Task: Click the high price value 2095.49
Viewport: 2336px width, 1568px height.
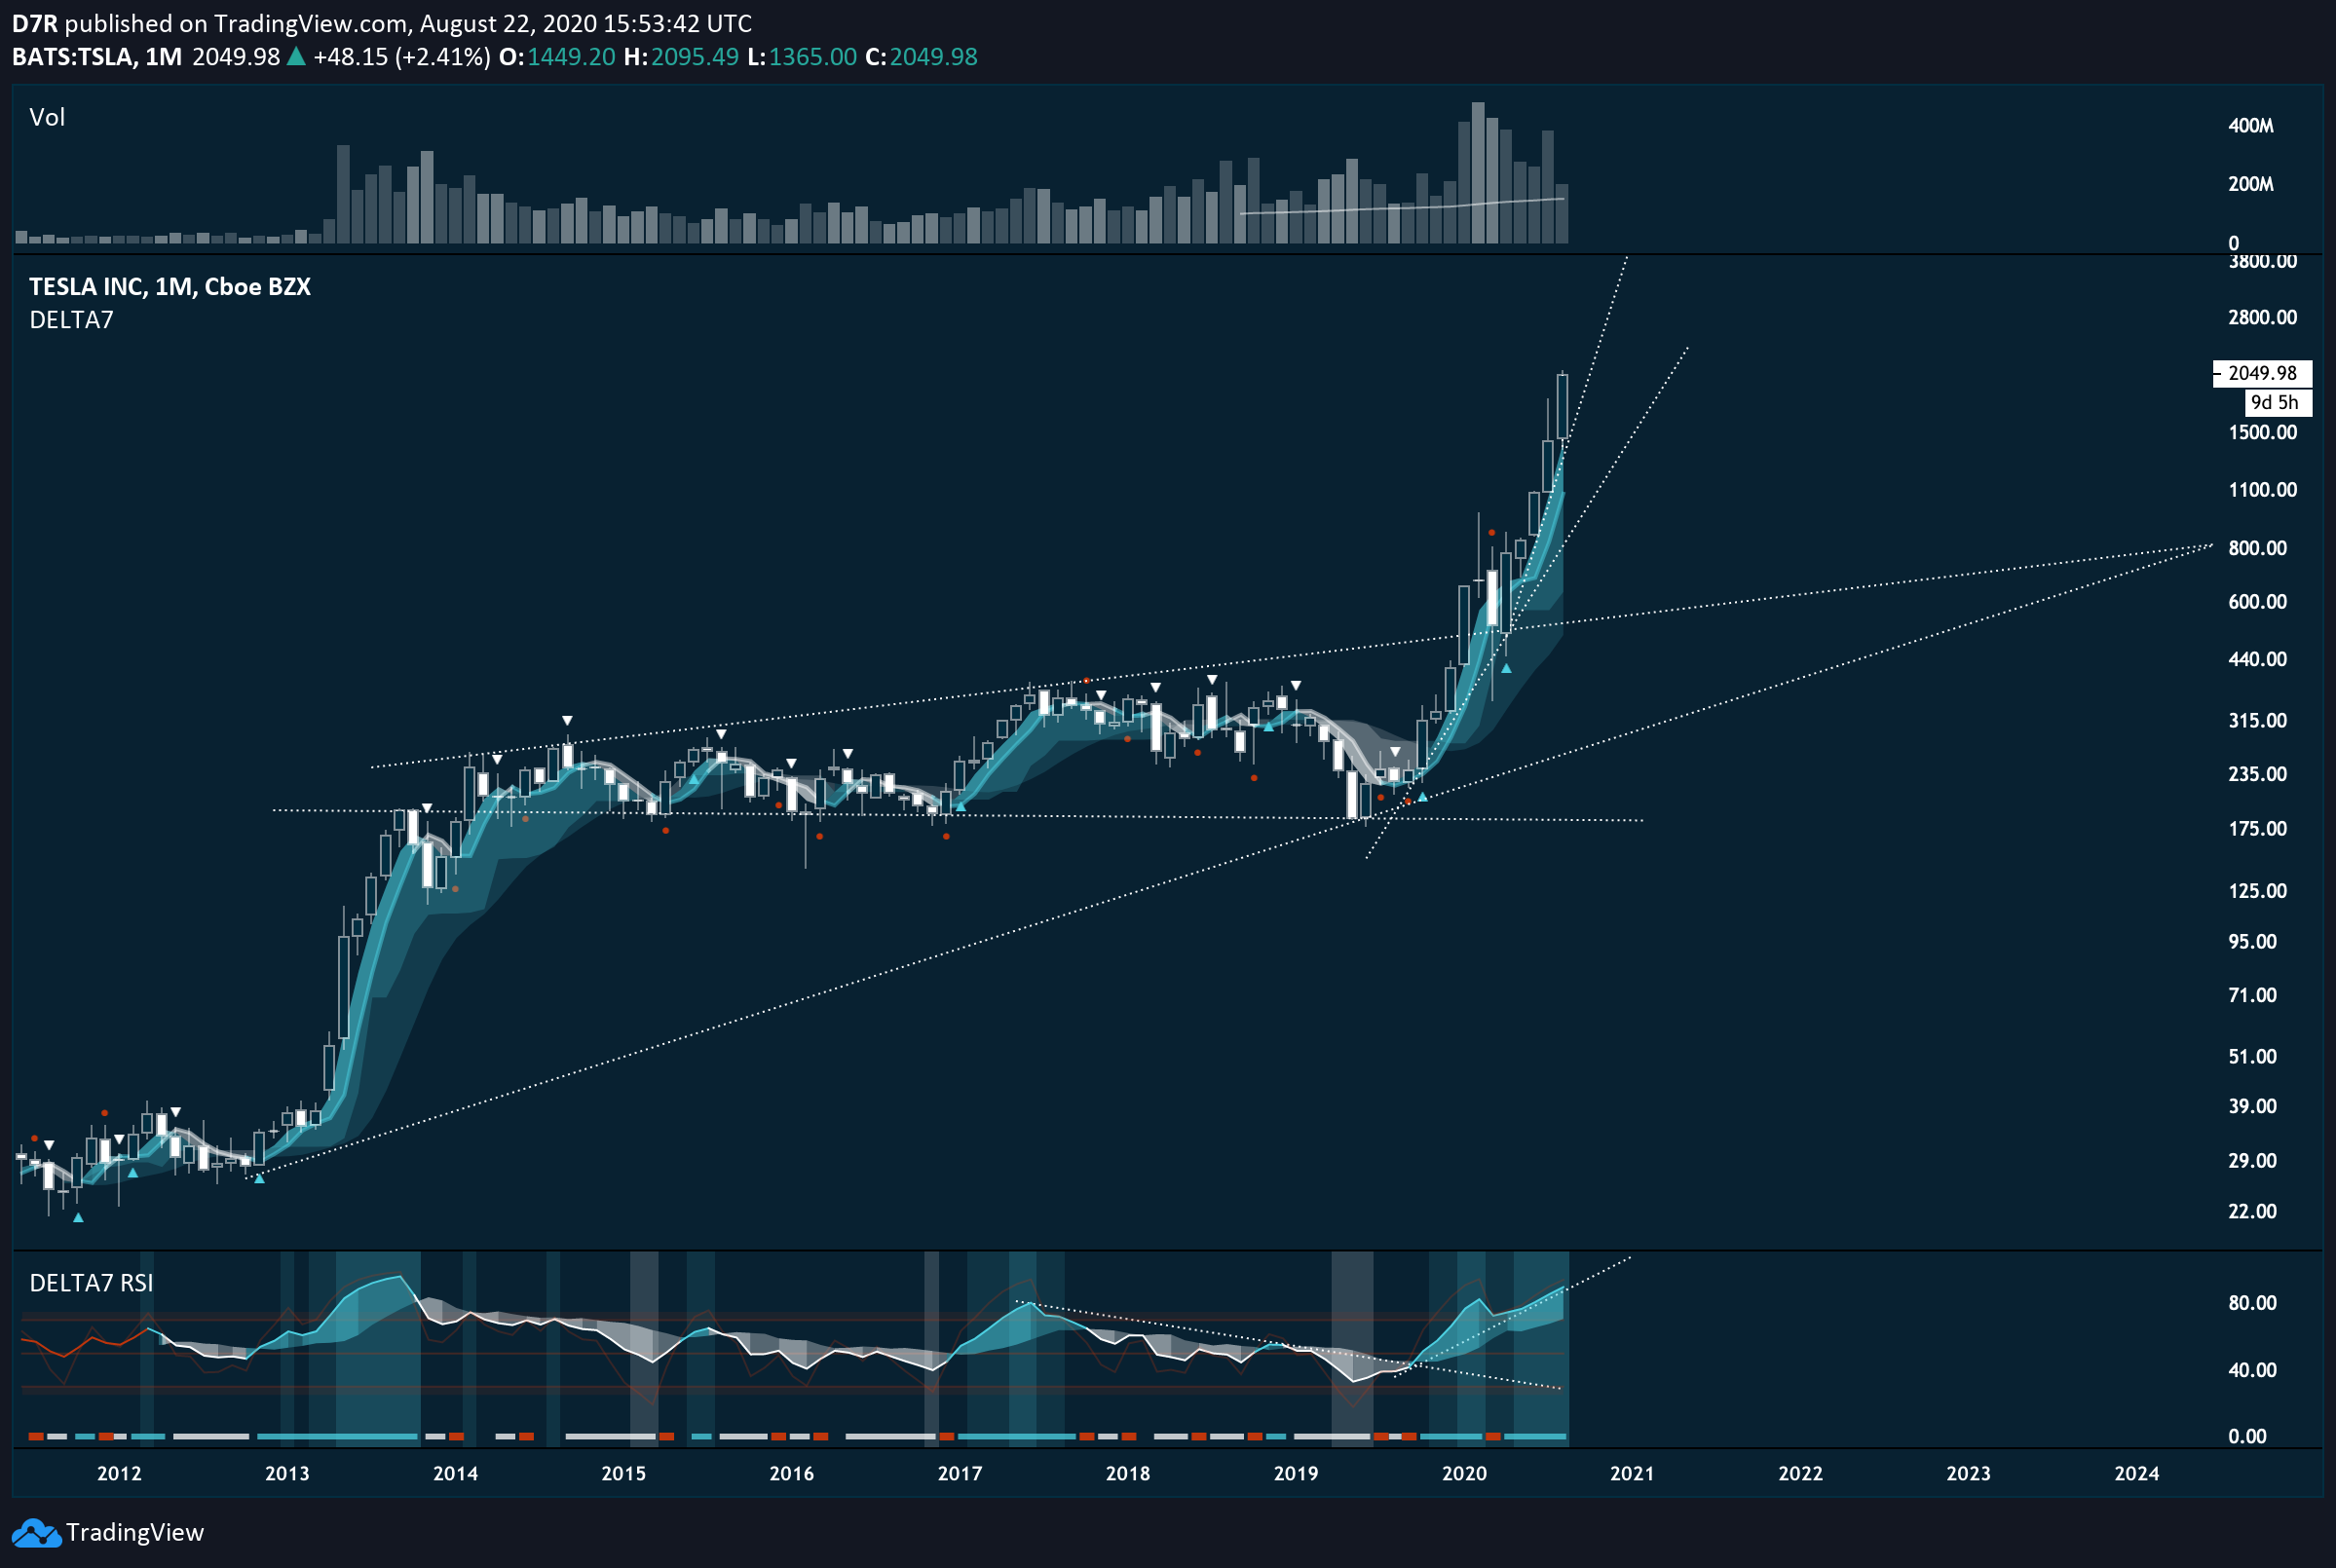Action: (x=695, y=57)
